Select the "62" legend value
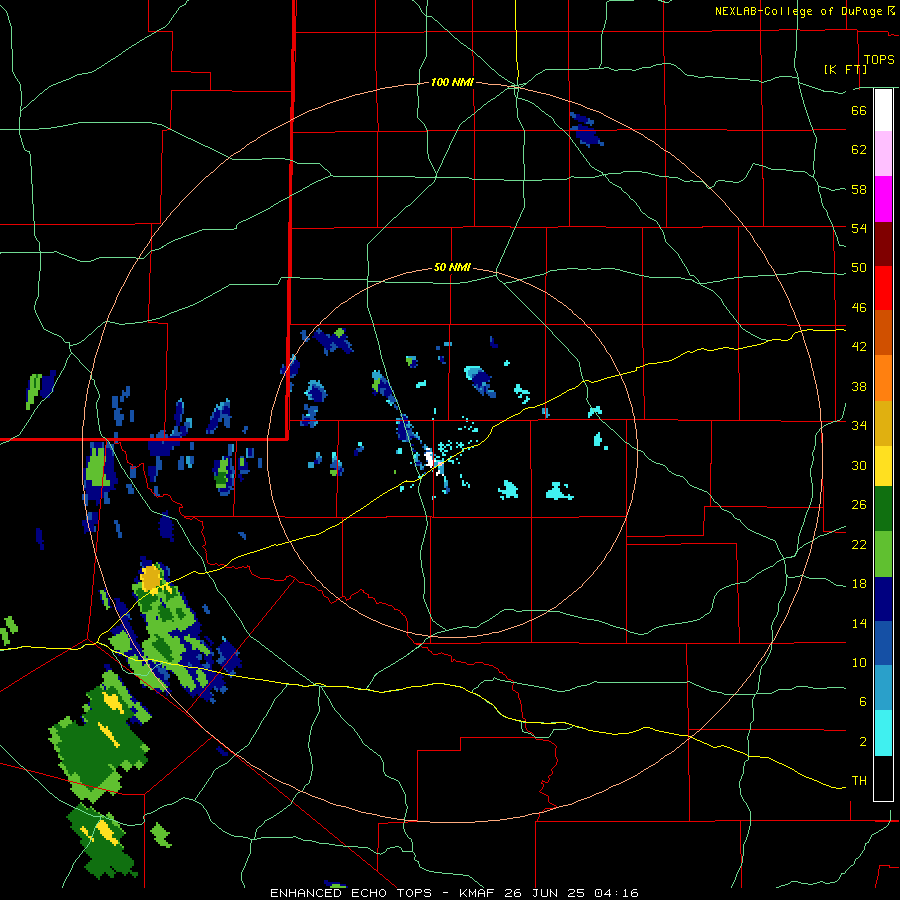Viewport: 900px width, 900px height. 859,149
